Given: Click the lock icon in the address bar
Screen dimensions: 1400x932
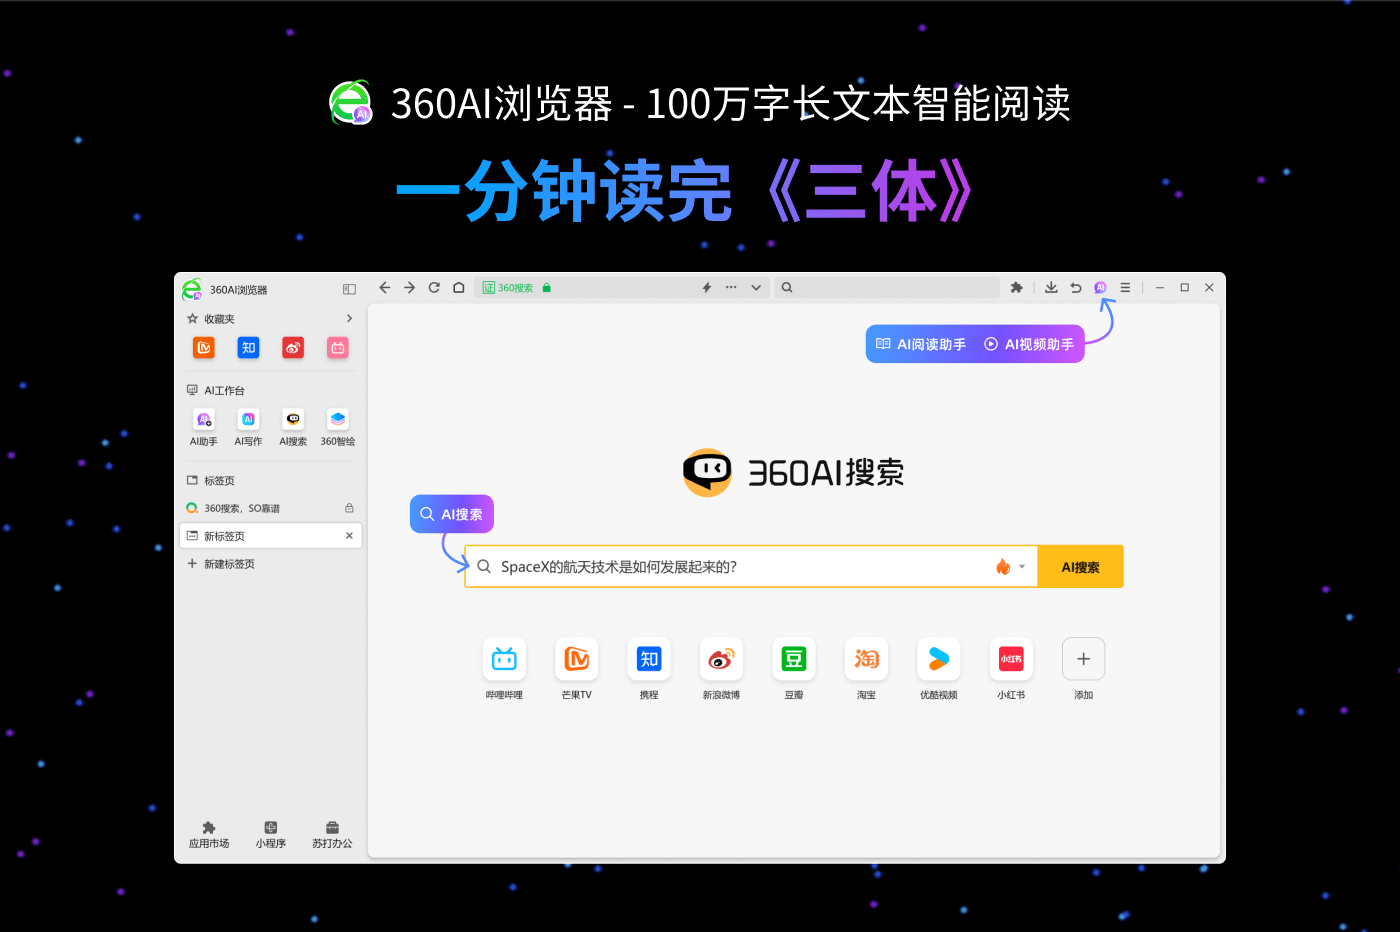Looking at the screenshot, I should [546, 287].
